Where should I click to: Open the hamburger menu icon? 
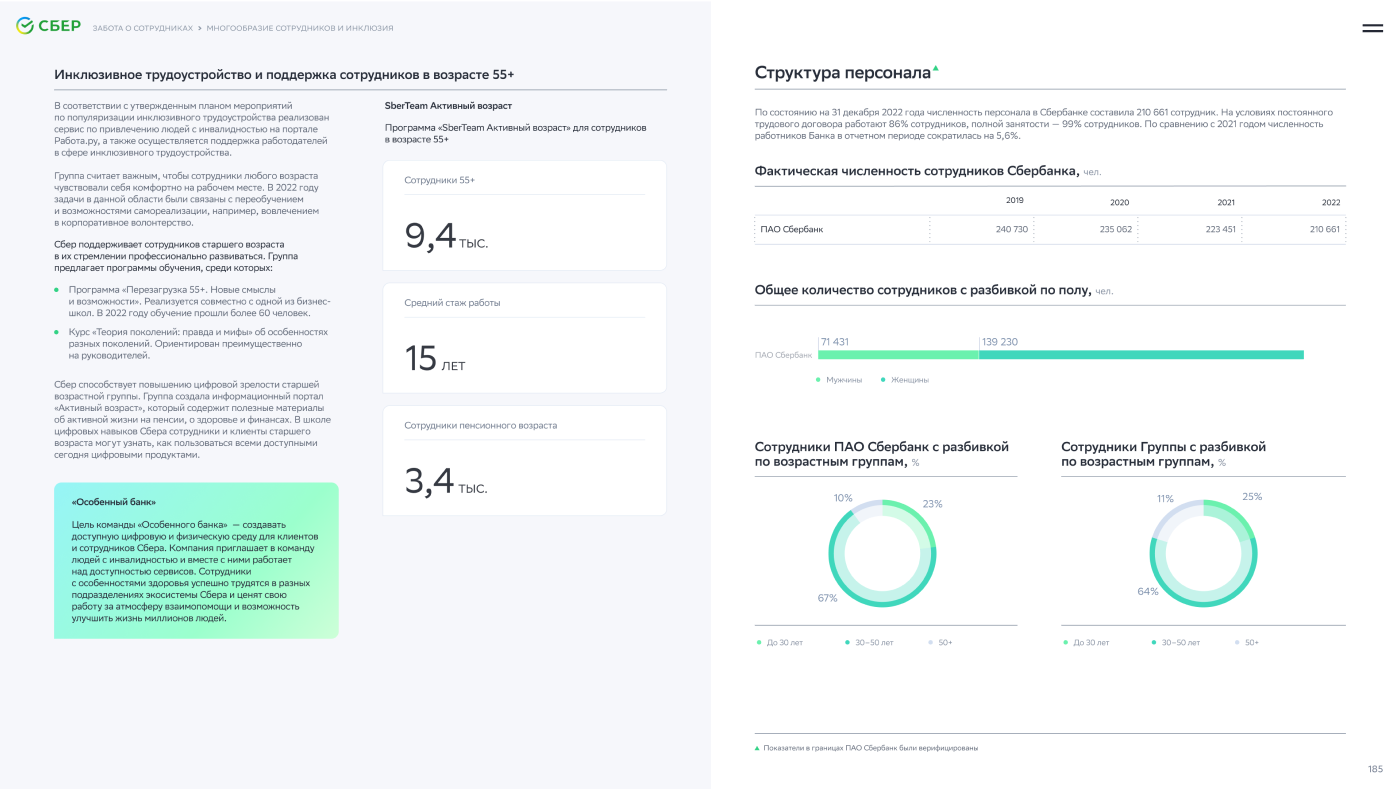(1372, 28)
